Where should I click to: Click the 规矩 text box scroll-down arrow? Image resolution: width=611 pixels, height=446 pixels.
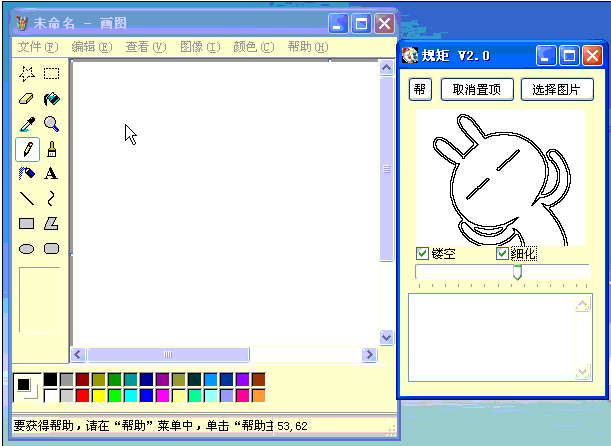click(x=583, y=372)
